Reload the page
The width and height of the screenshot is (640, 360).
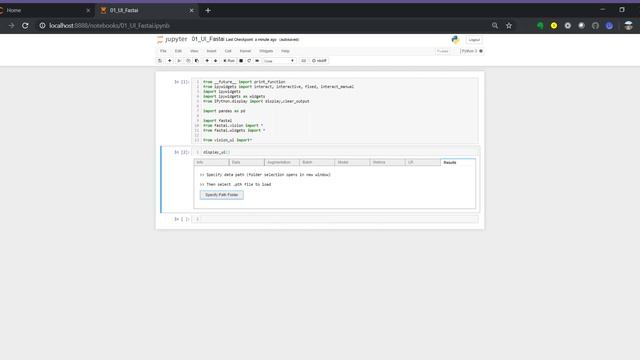coord(25,25)
